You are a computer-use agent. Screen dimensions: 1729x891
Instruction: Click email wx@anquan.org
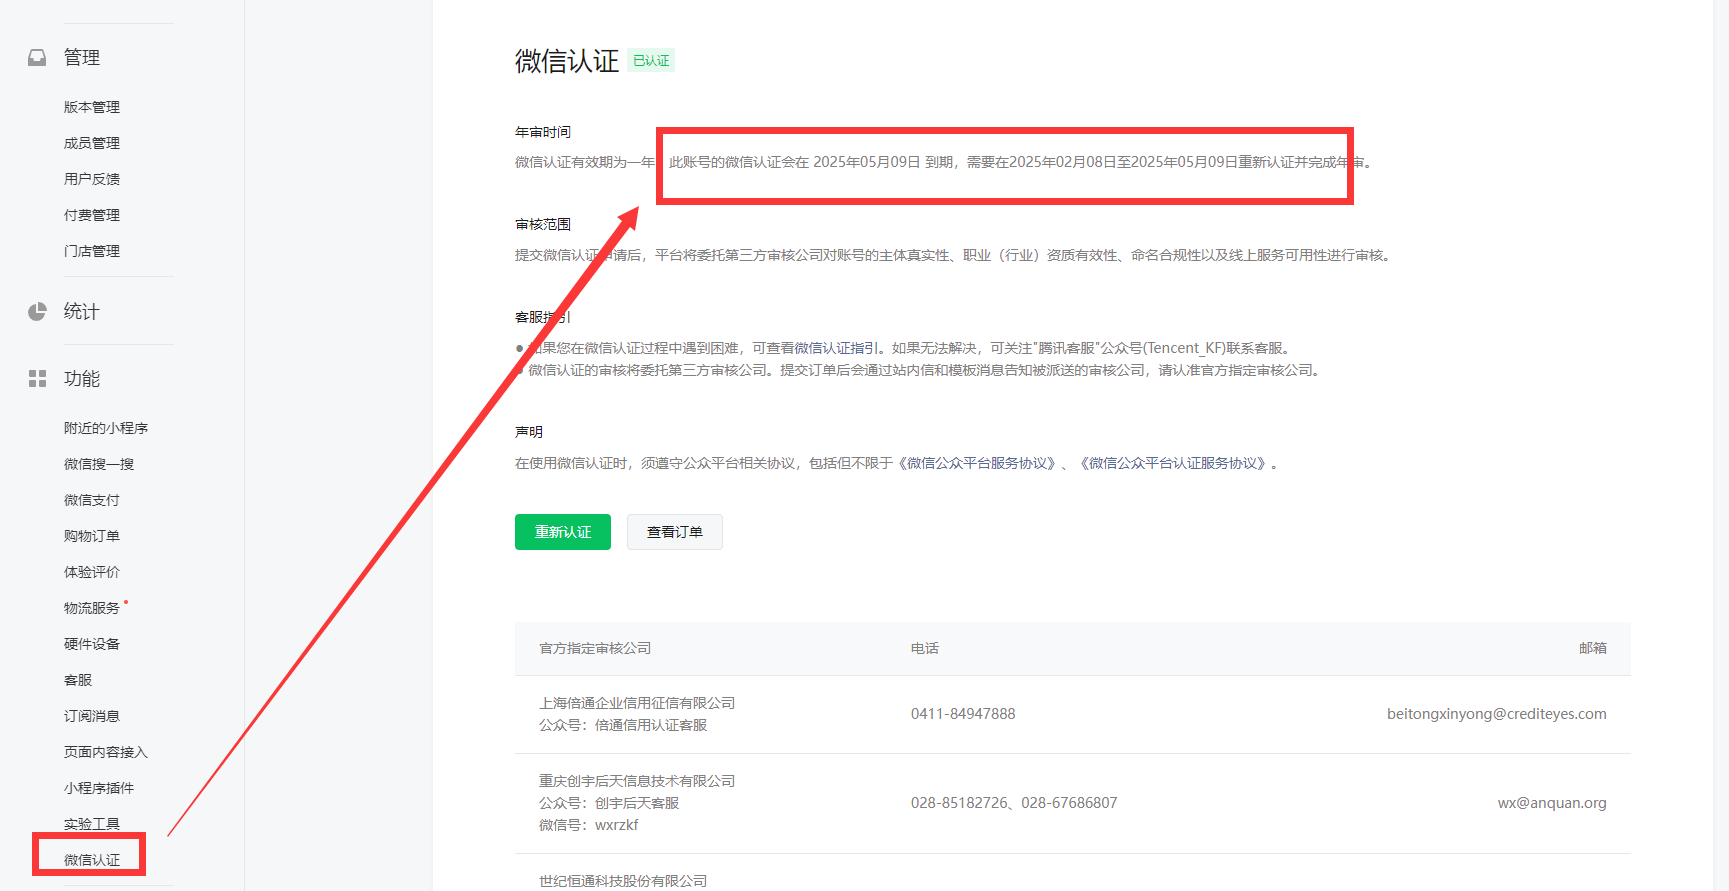coord(1552,803)
